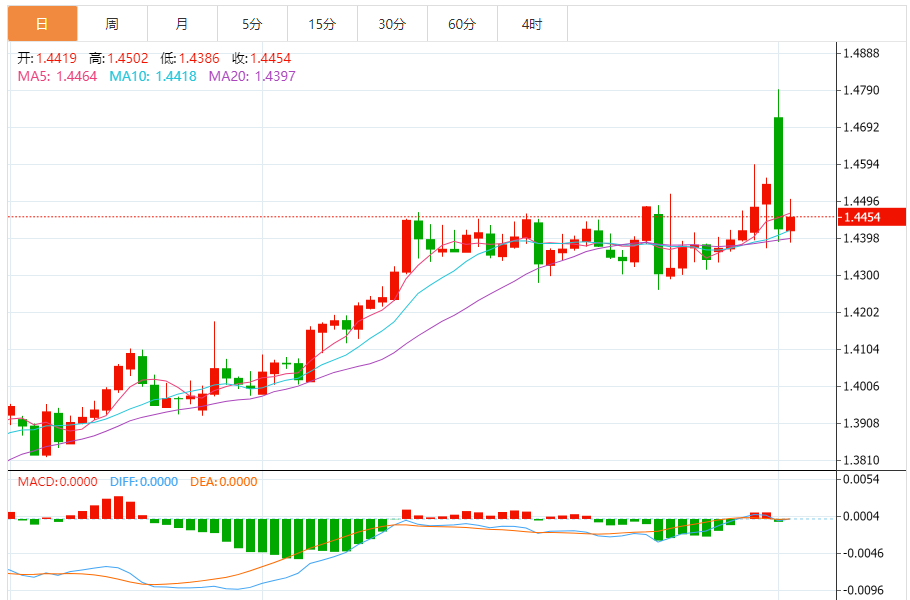
Task: Click the MA5: 1.4464 indicator label
Action: (x=57, y=76)
